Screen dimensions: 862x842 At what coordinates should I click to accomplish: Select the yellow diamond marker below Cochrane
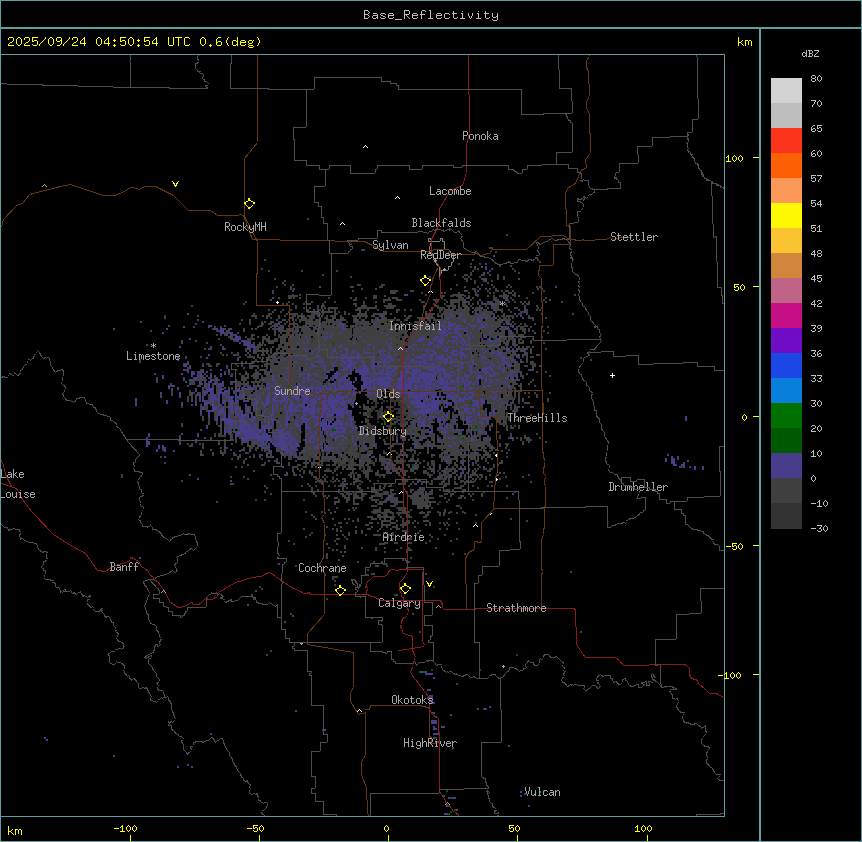click(340, 590)
